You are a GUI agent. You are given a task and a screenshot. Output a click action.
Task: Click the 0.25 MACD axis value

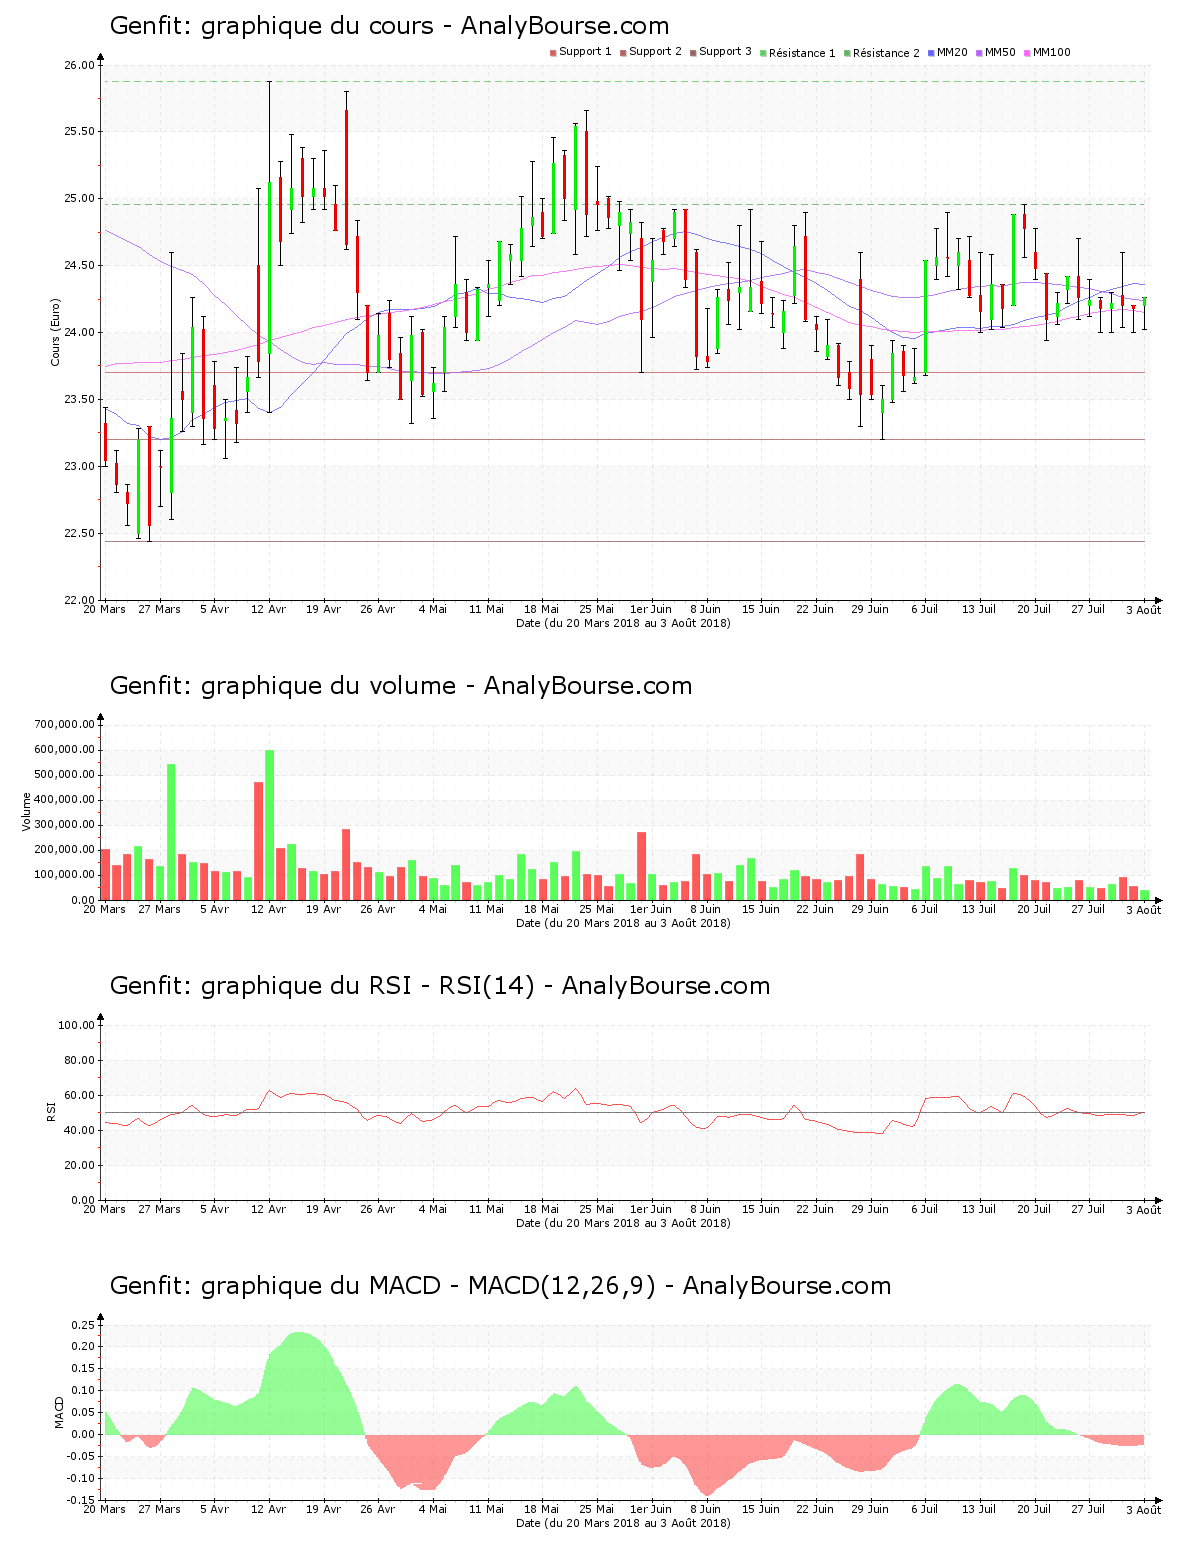pyautogui.click(x=84, y=1325)
